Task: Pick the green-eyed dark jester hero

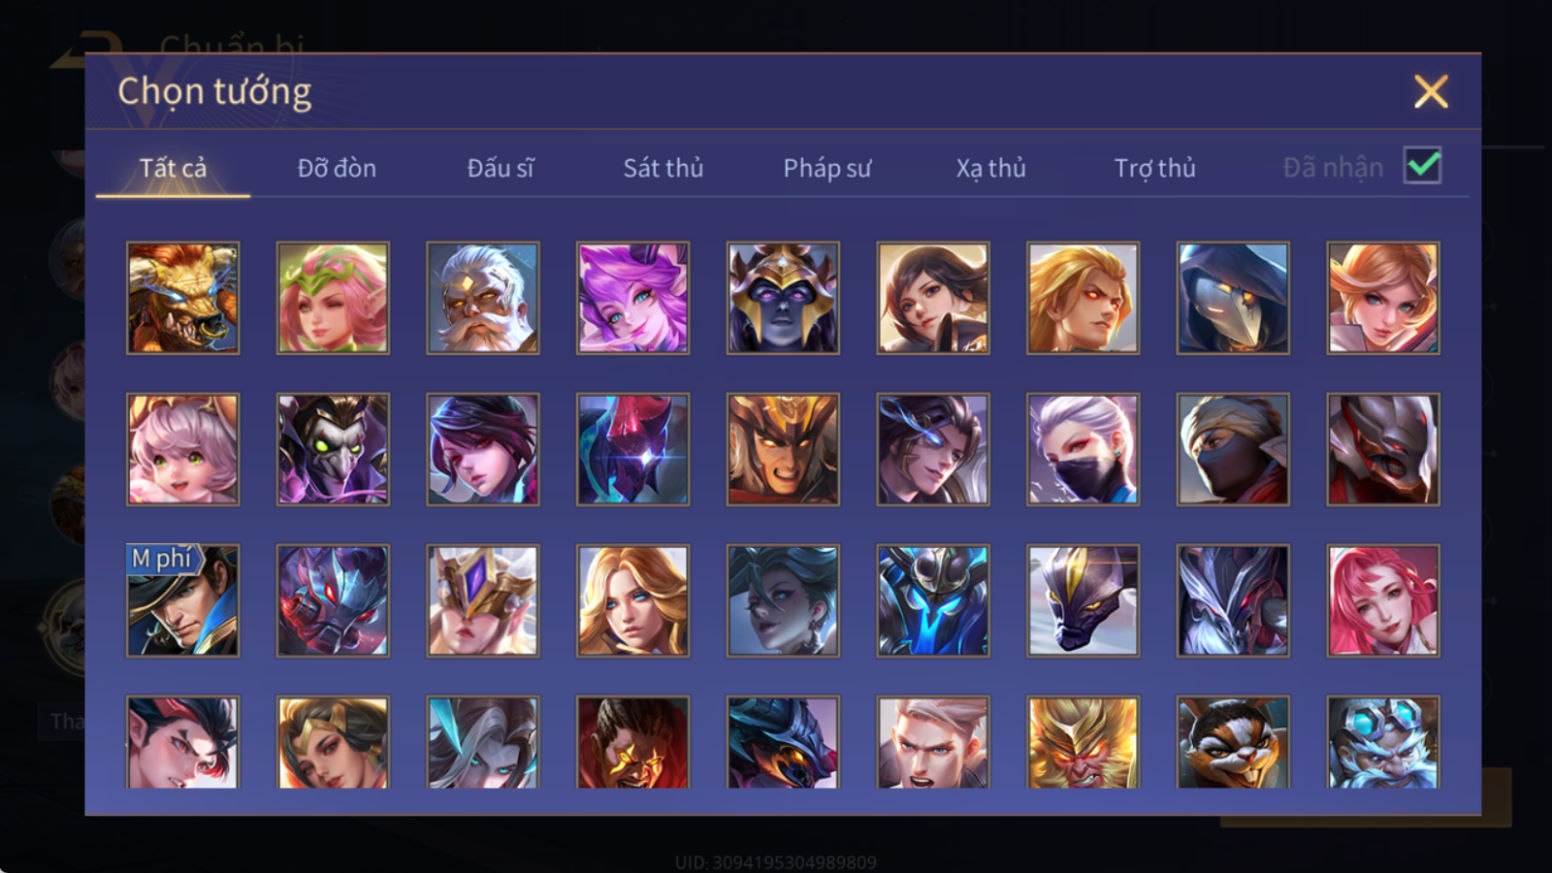Action: [333, 449]
